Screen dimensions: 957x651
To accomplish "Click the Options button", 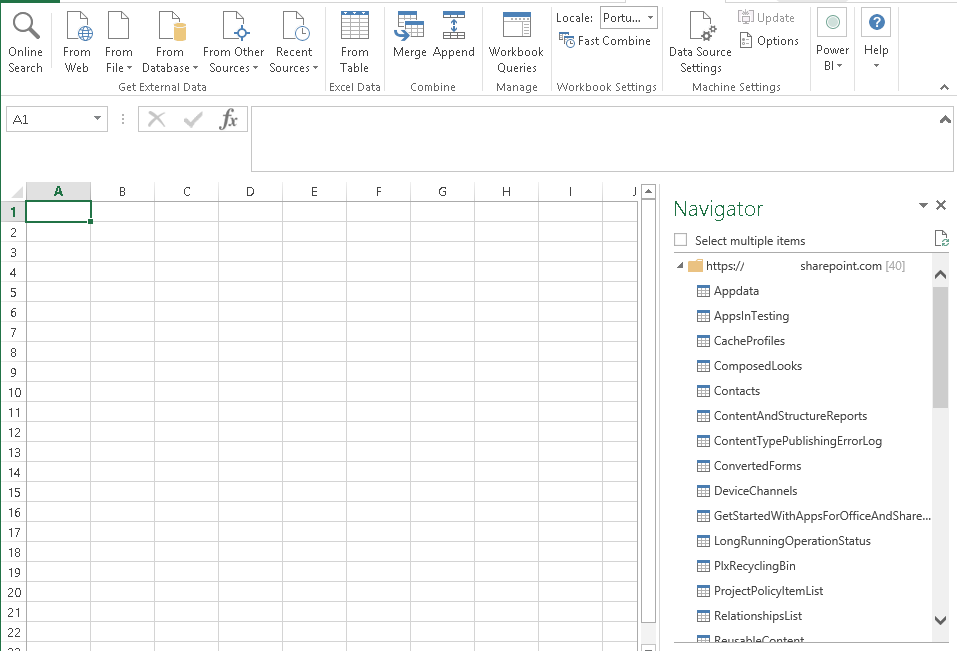I will tap(770, 40).
